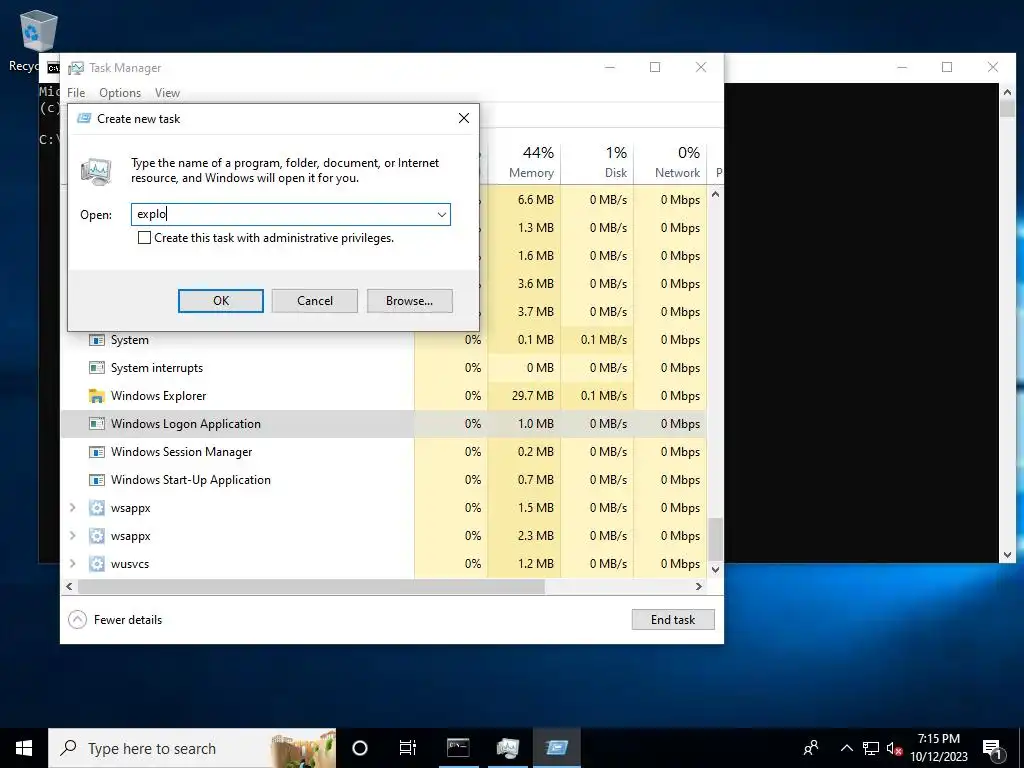
Task: Click Cancel in Create new task dialog
Action: click(x=315, y=300)
